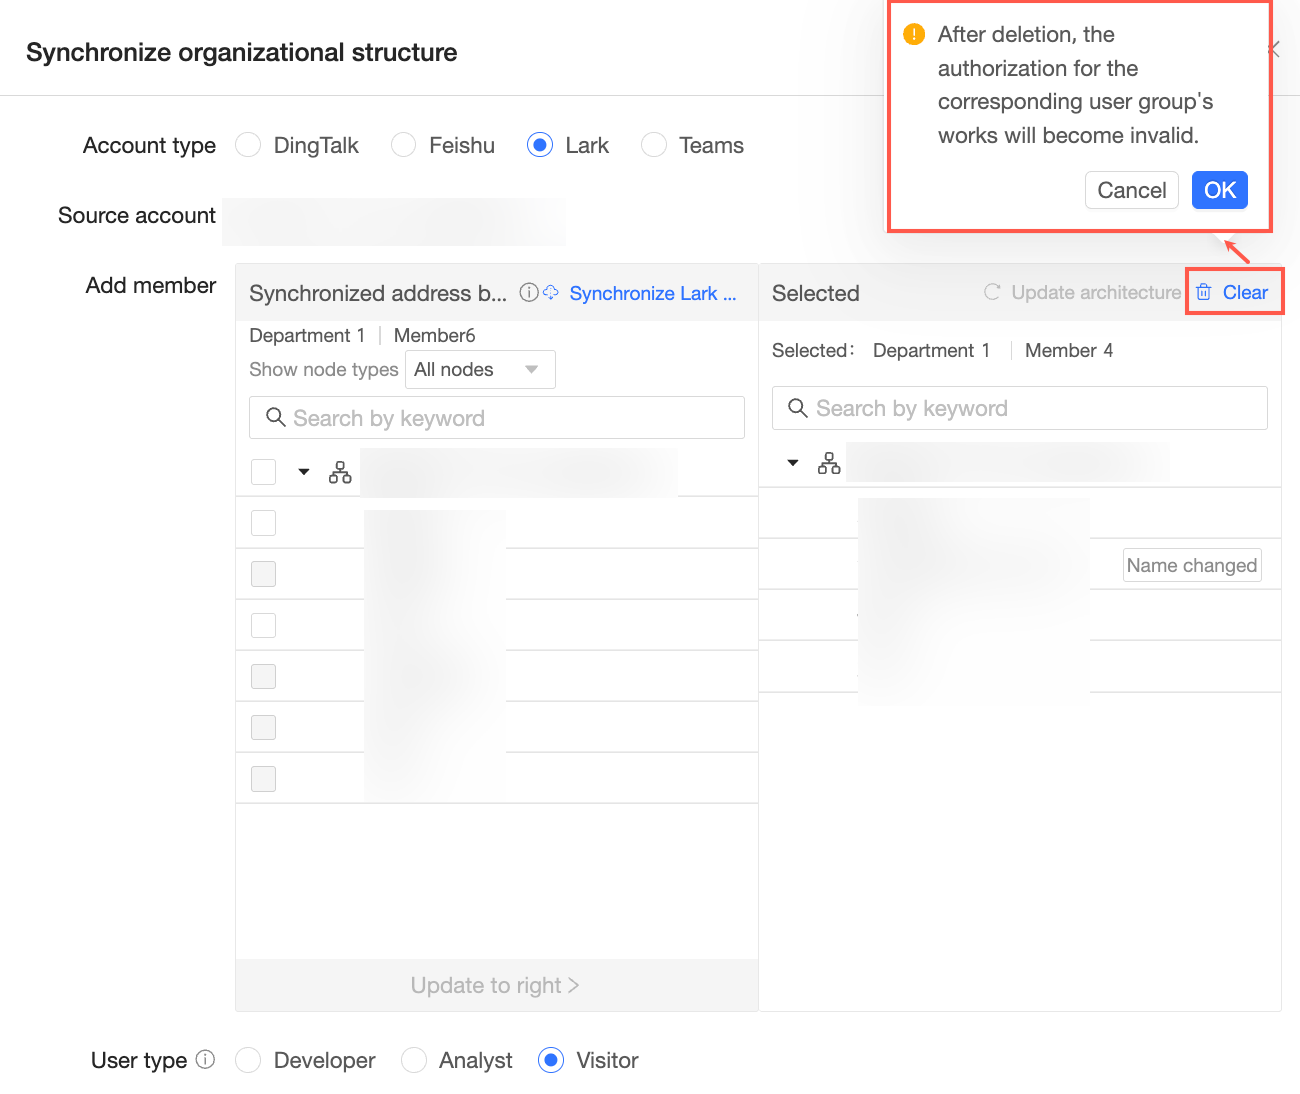This screenshot has width=1300, height=1094.
Task: Click the magnifier icon in the left search box
Action: click(x=276, y=417)
